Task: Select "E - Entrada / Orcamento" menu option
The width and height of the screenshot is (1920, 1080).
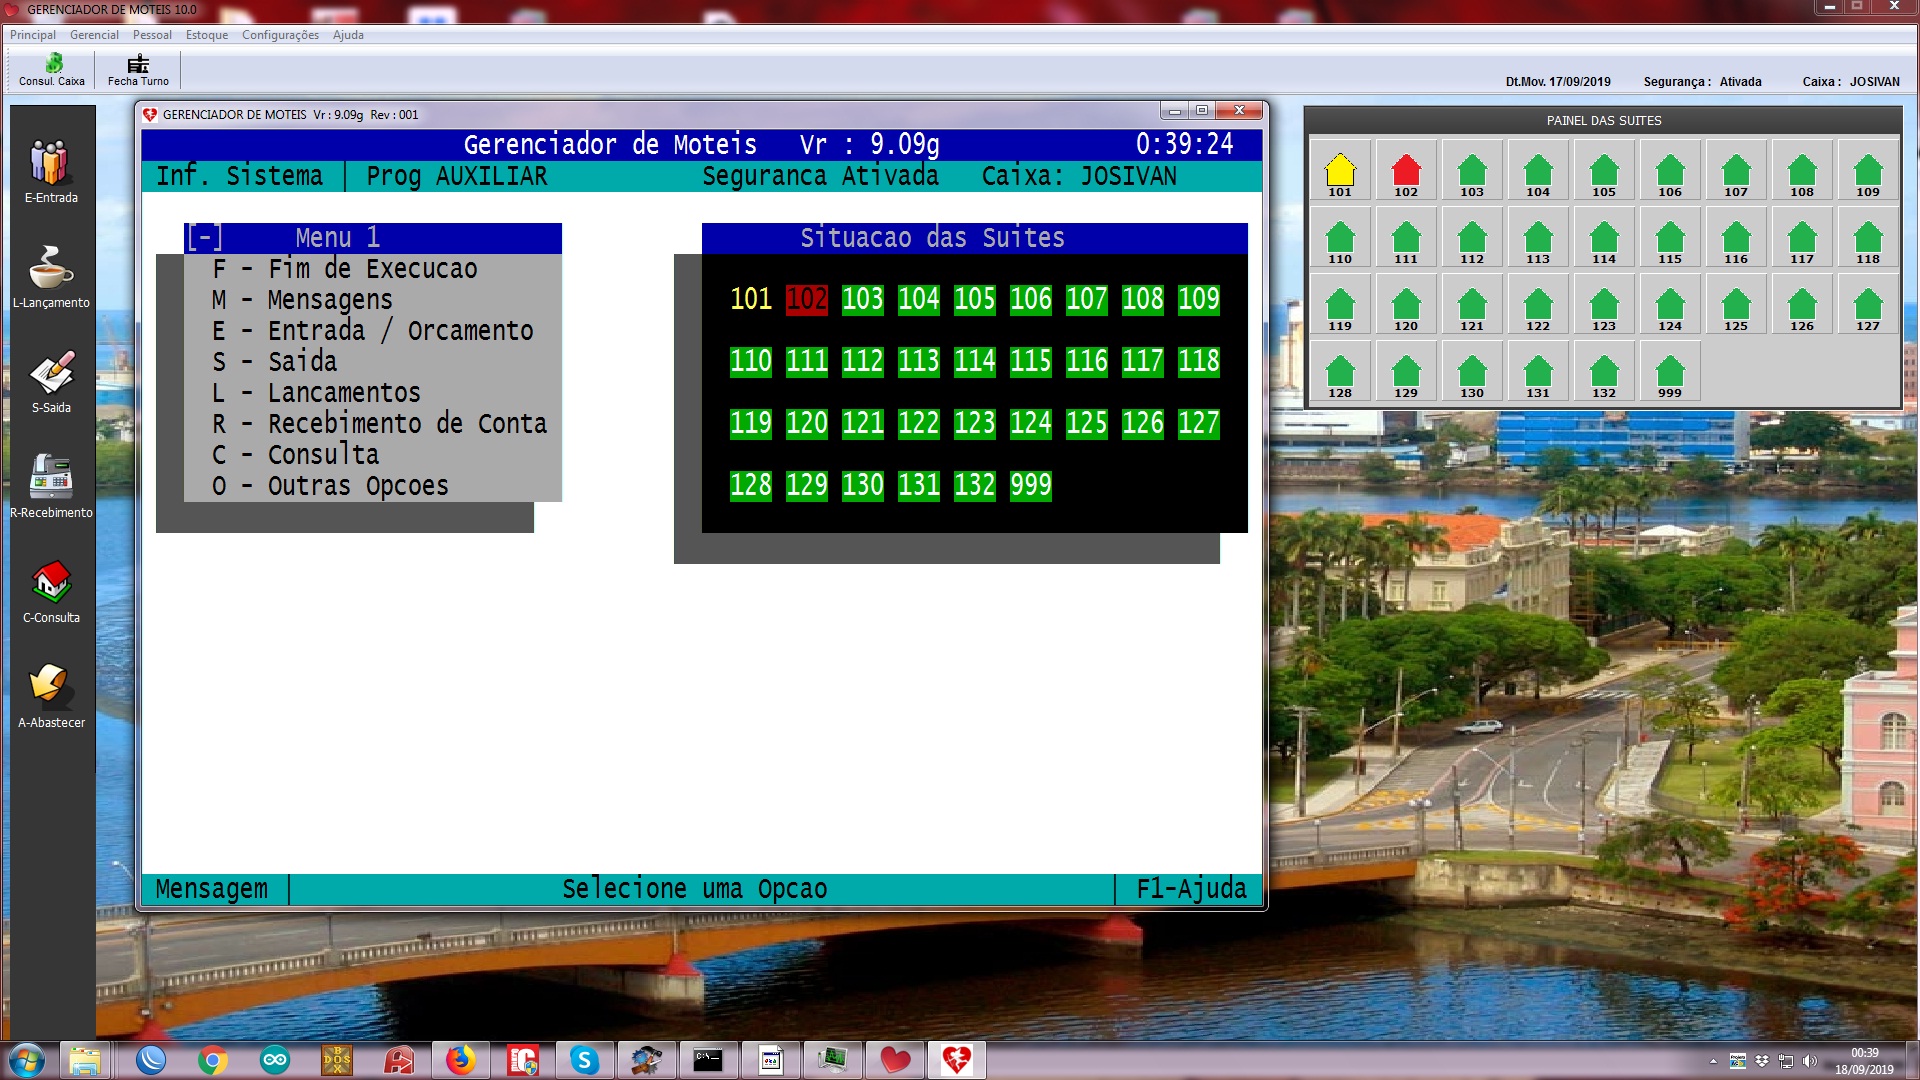Action: click(372, 331)
